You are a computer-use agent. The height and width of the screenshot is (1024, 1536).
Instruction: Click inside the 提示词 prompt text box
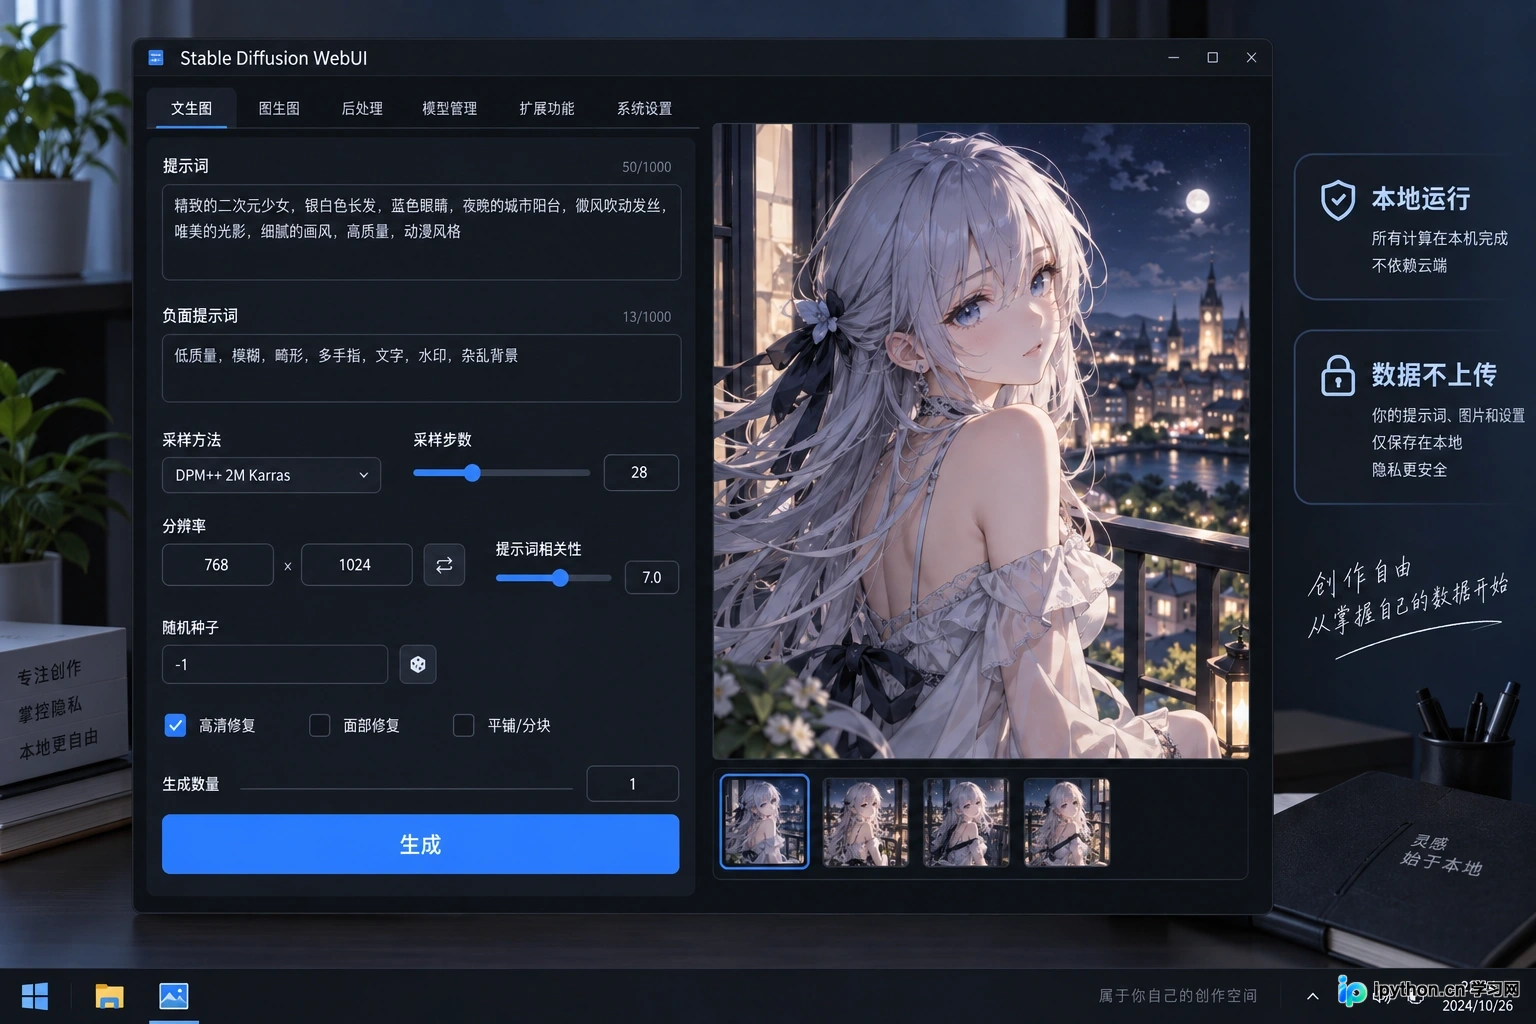421,232
